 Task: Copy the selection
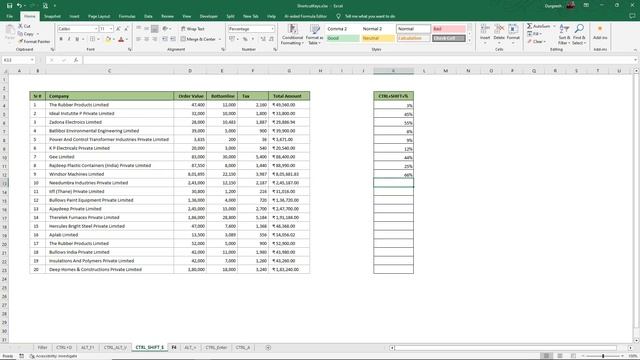click(26, 33)
